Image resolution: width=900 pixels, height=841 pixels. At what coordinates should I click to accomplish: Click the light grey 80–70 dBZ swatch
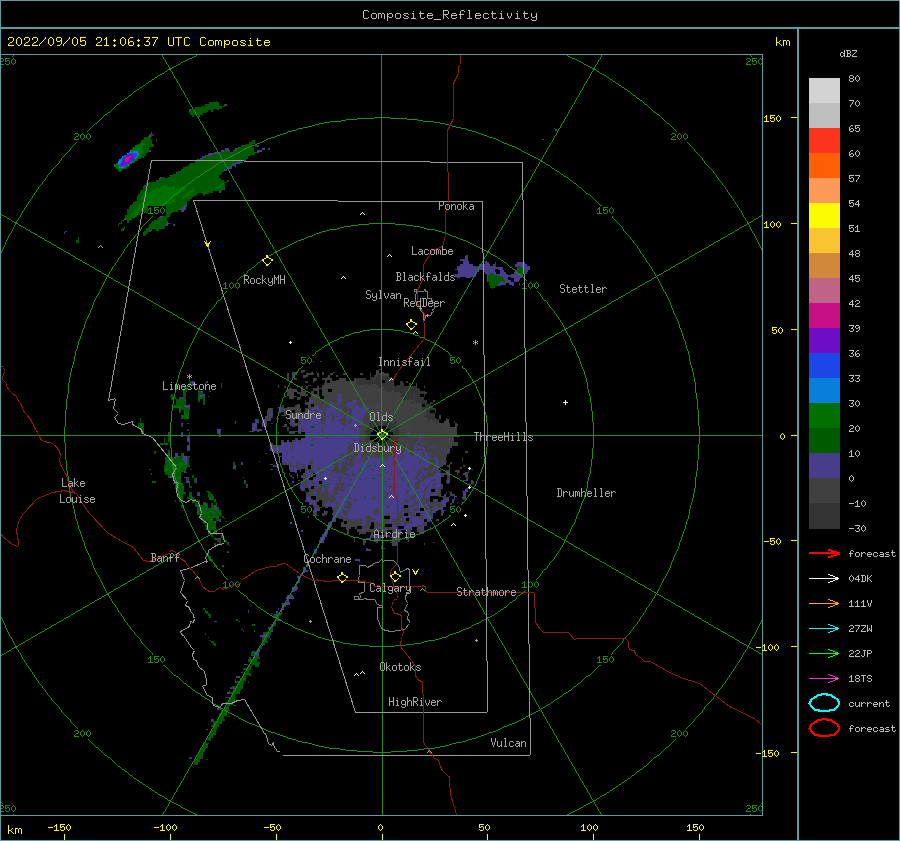(824, 91)
